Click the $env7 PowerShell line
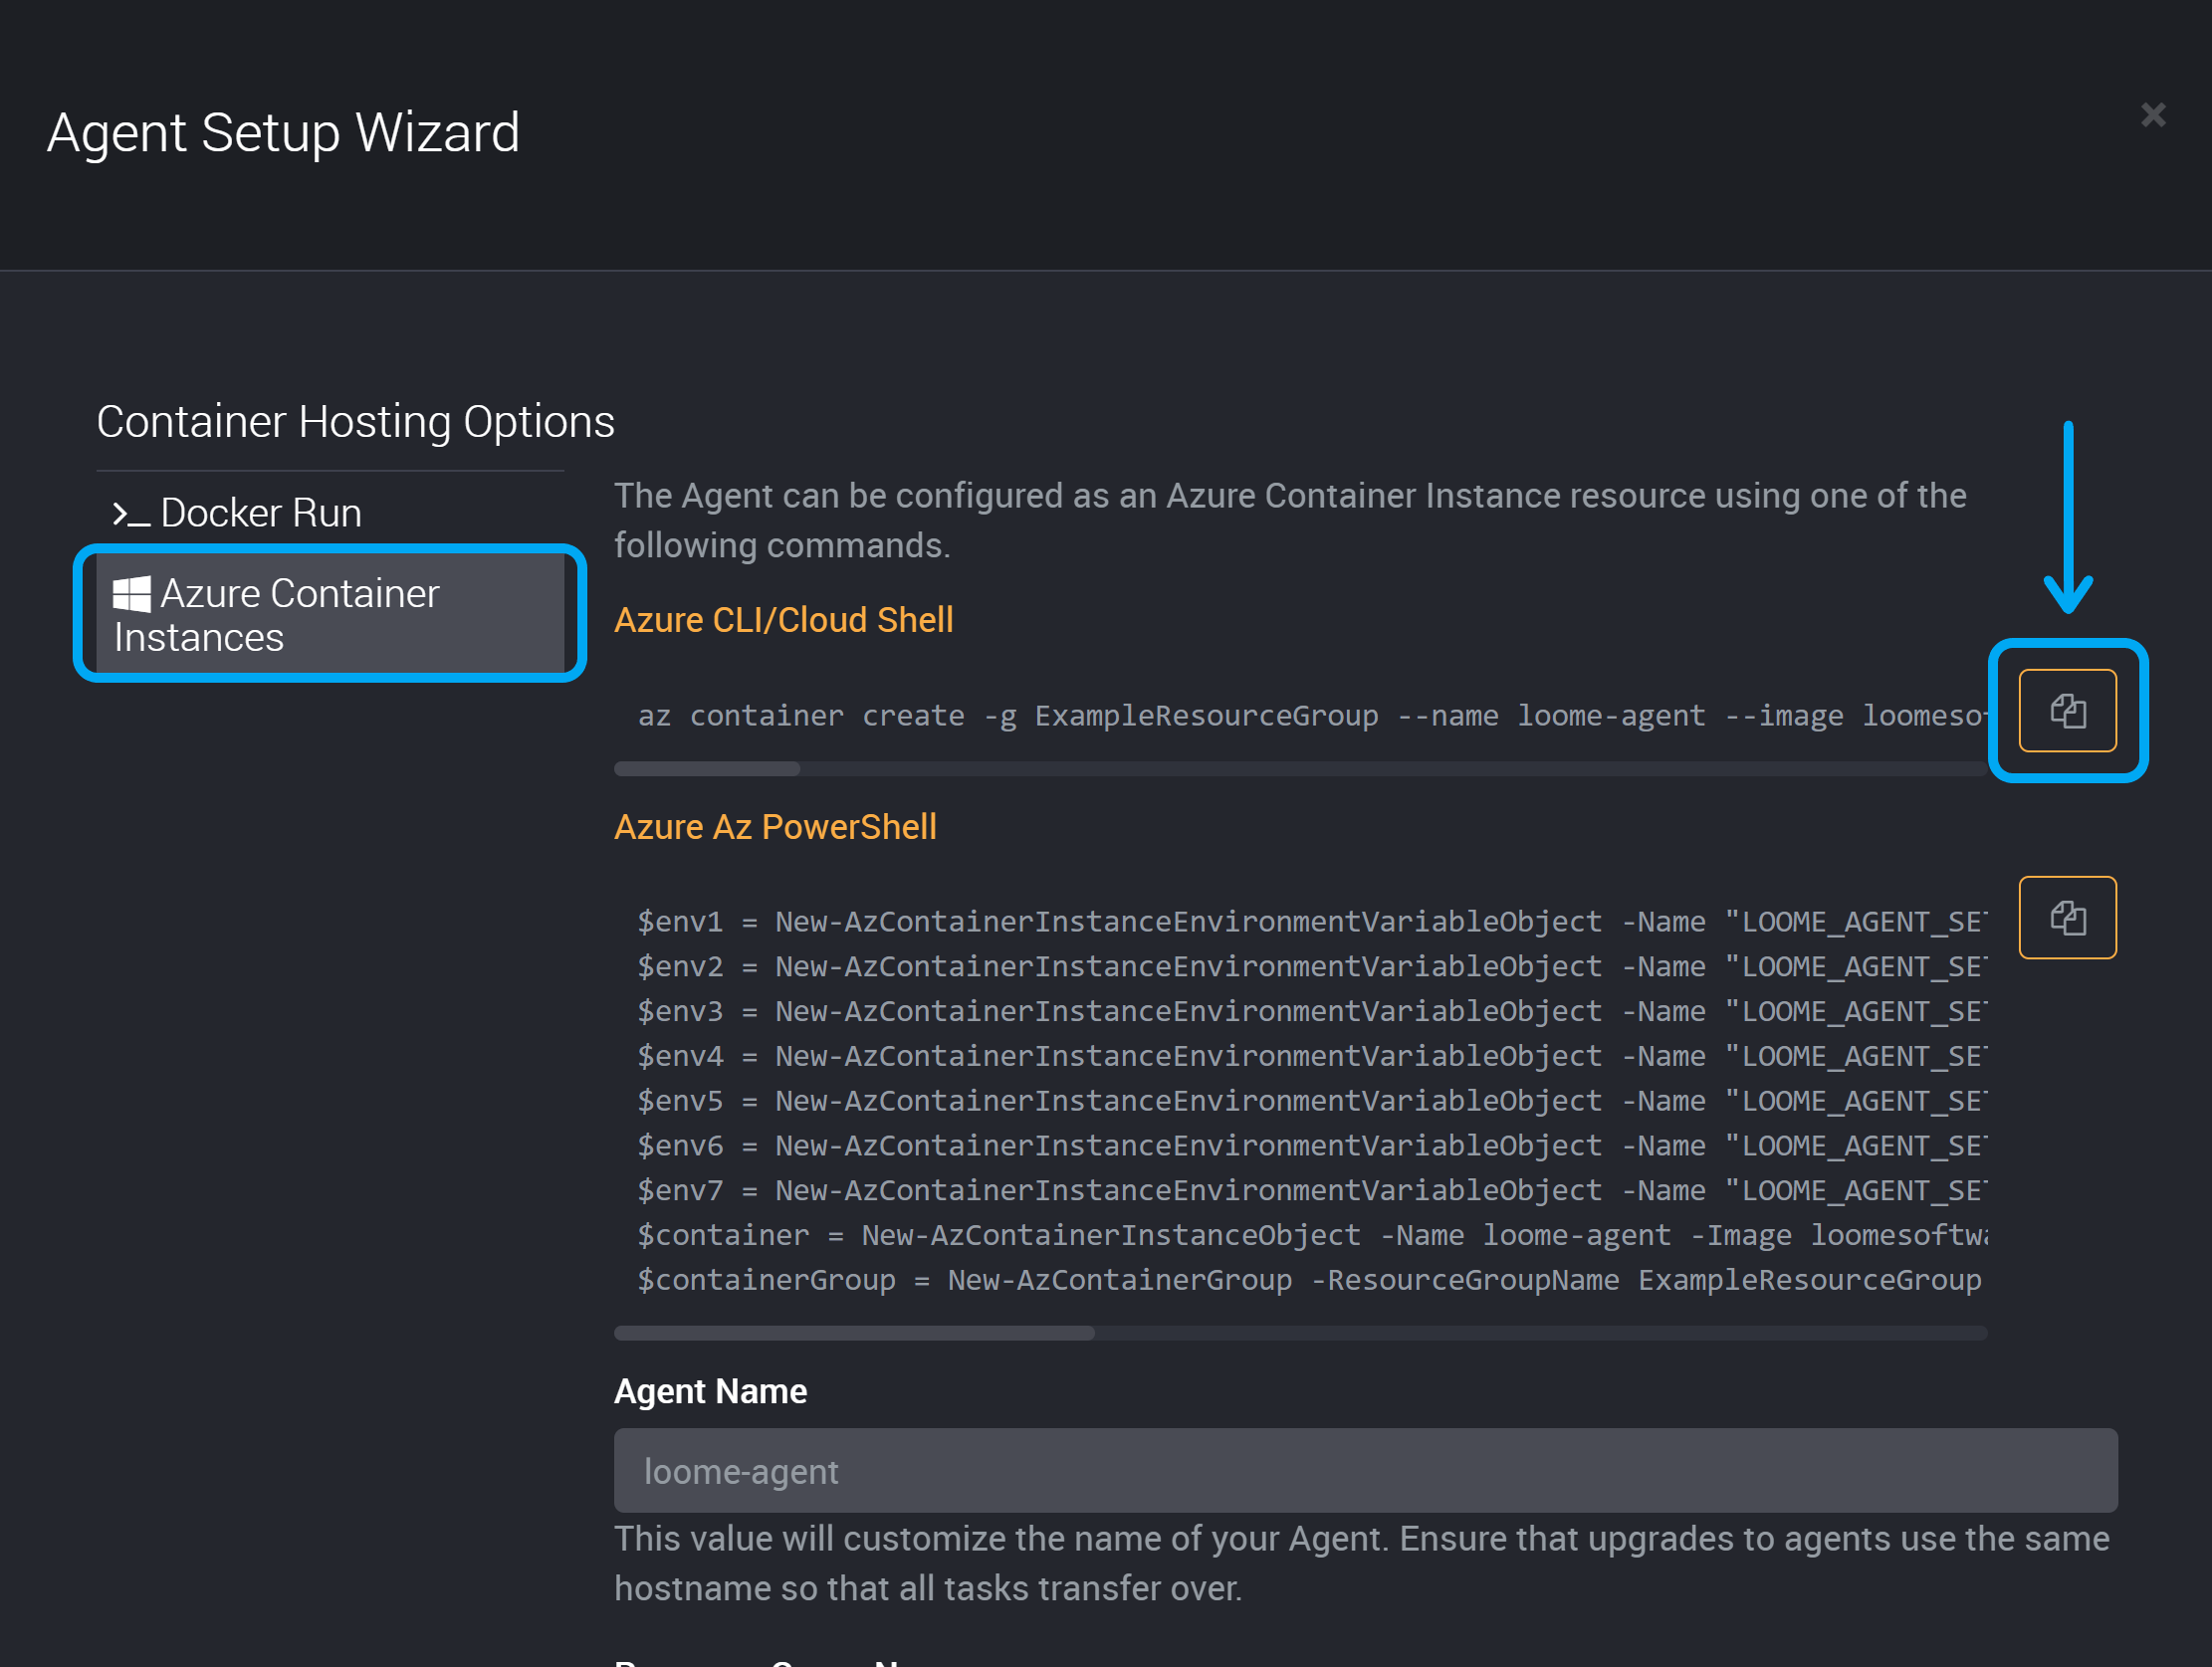 click(x=1312, y=1191)
